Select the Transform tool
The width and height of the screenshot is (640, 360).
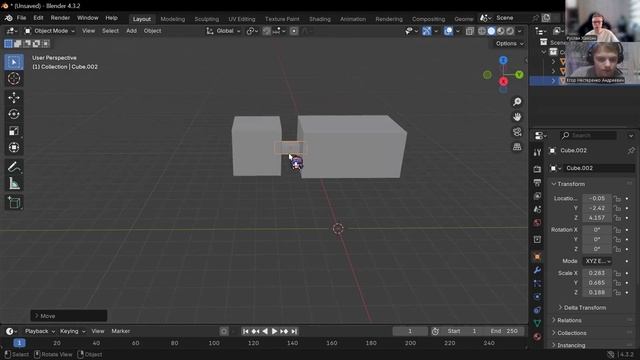[14, 147]
